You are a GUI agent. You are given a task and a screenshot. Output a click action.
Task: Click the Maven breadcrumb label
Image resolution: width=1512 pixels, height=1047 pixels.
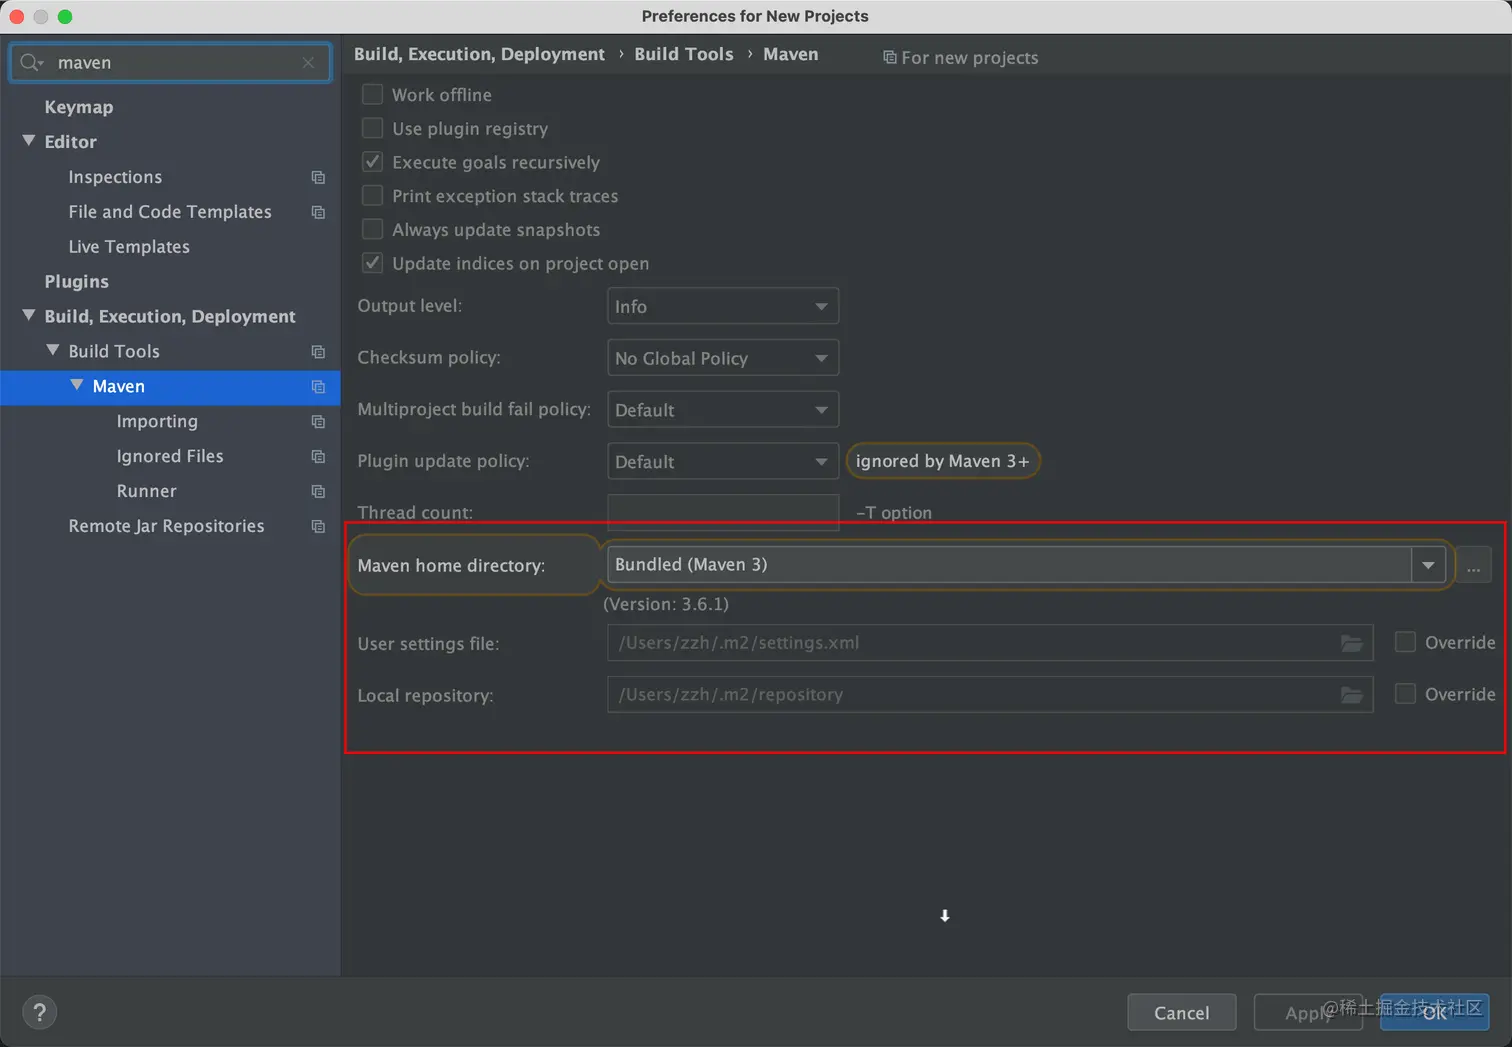pyautogui.click(x=791, y=54)
